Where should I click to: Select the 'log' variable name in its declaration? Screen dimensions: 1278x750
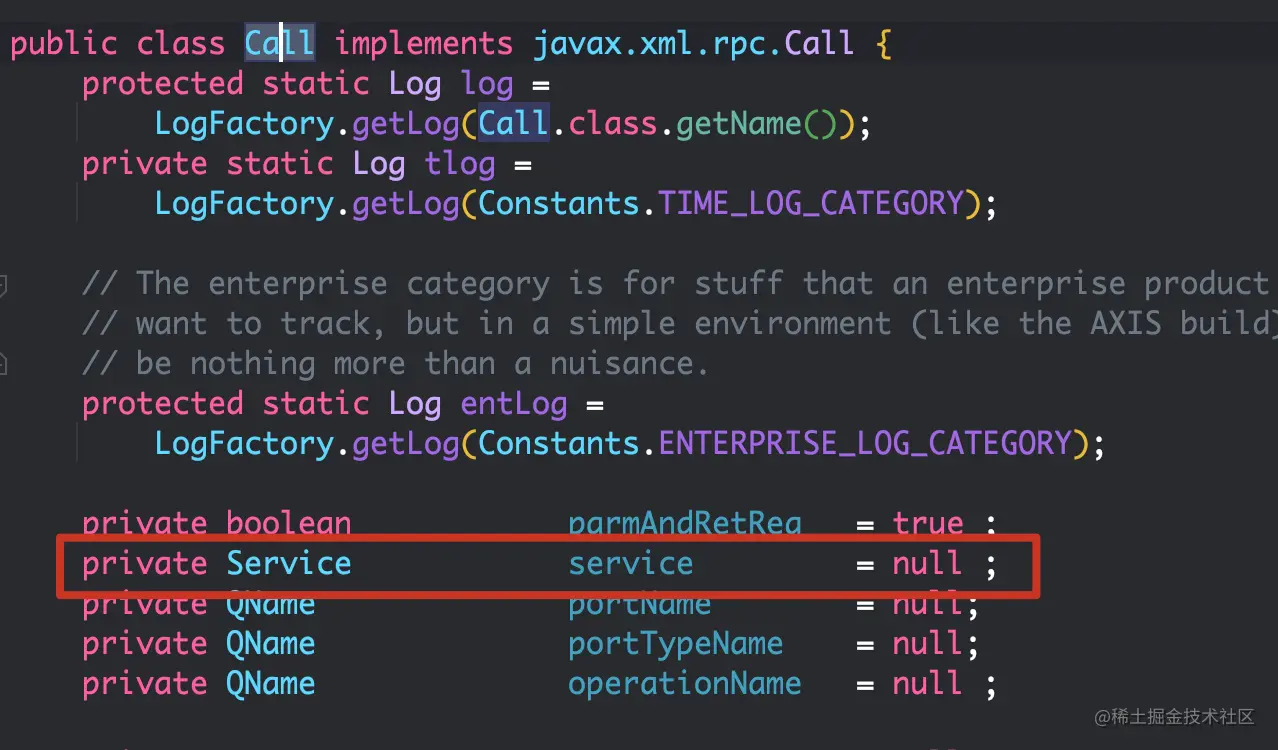(487, 84)
